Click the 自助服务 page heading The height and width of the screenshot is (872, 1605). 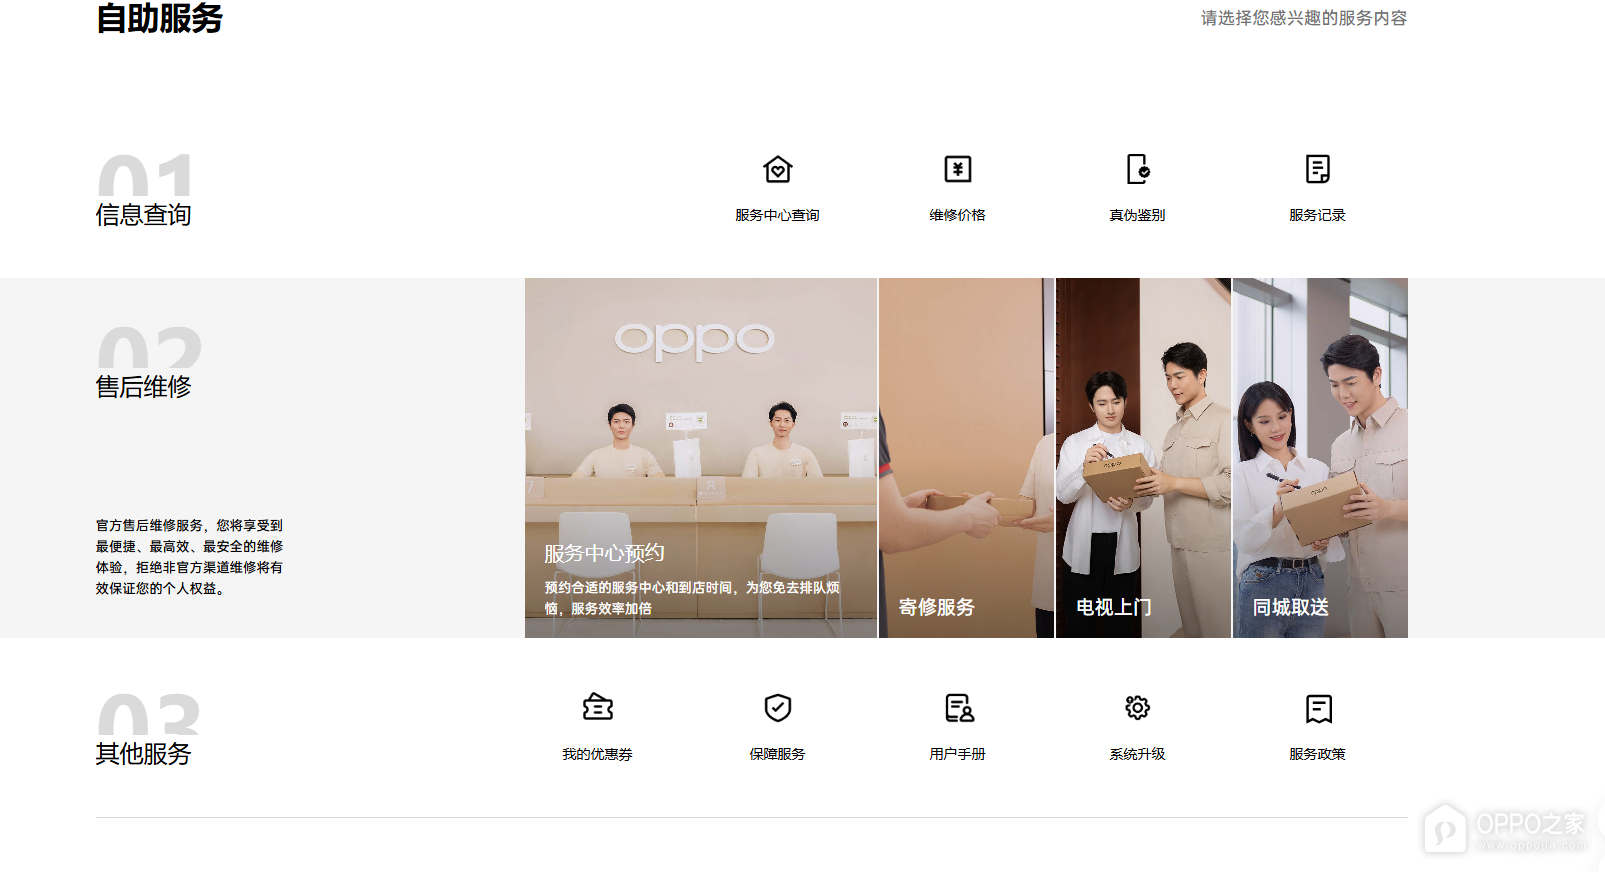[x=160, y=18]
